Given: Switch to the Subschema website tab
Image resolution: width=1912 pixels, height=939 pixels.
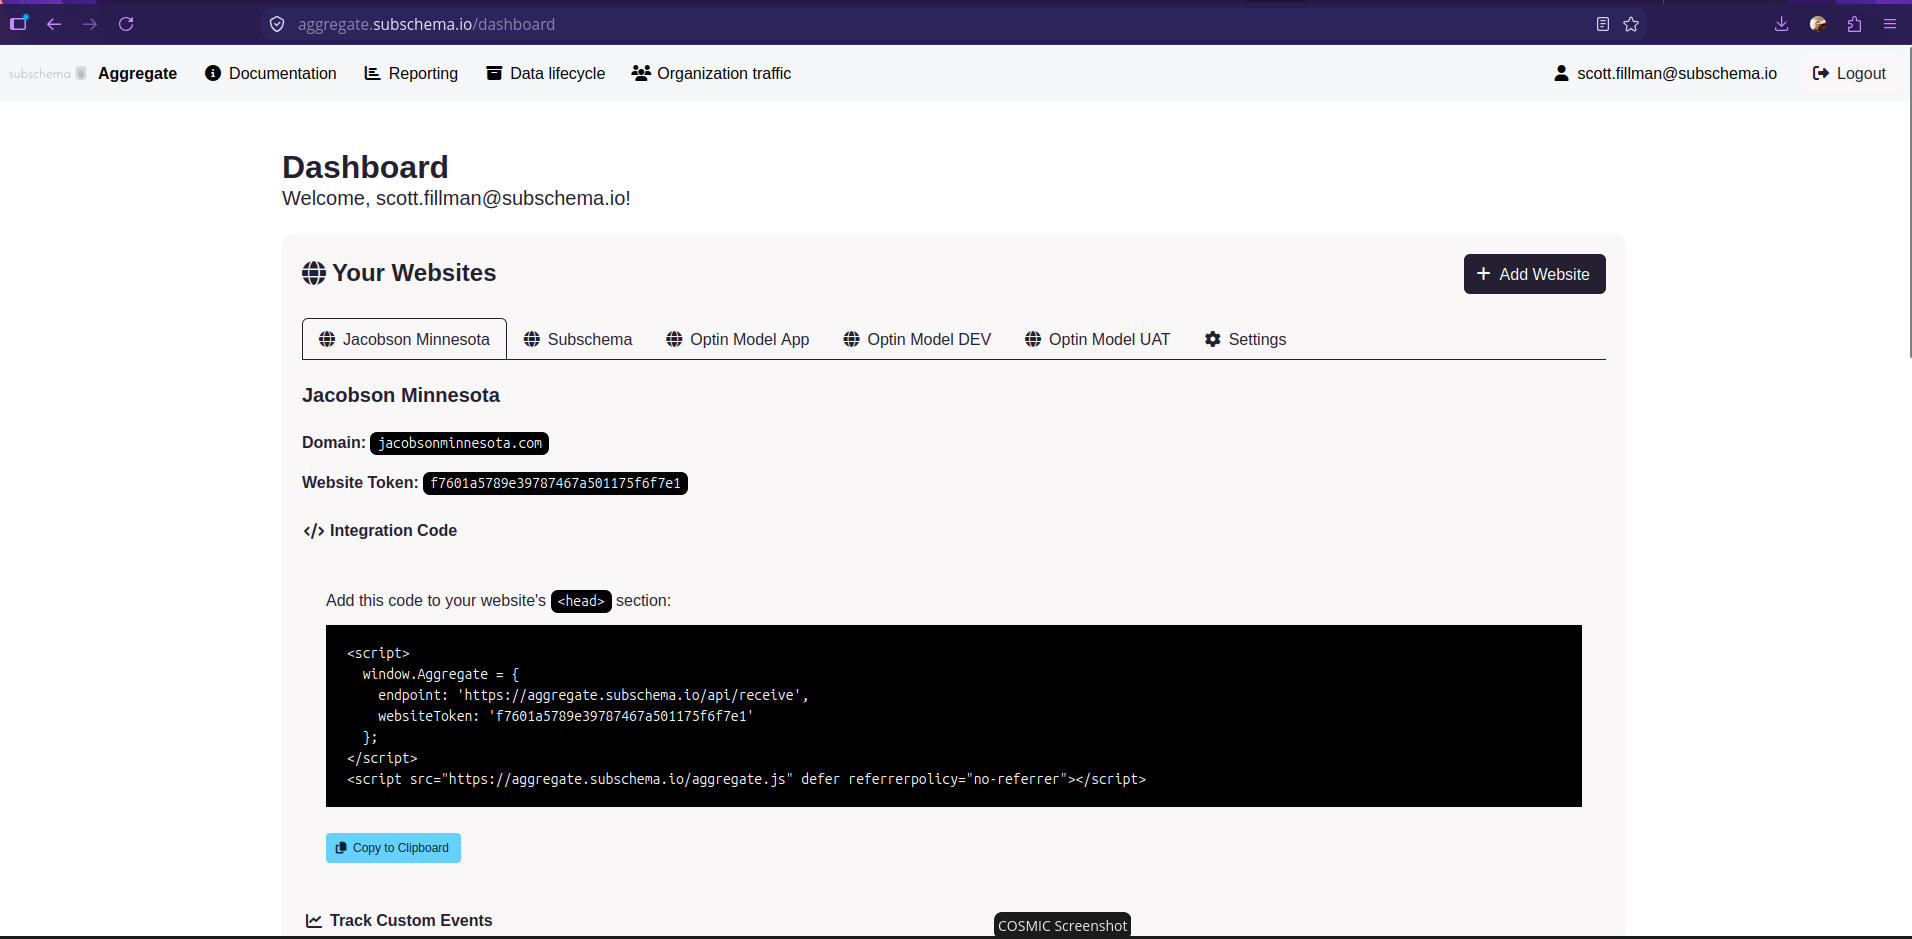Looking at the screenshot, I should 578,339.
